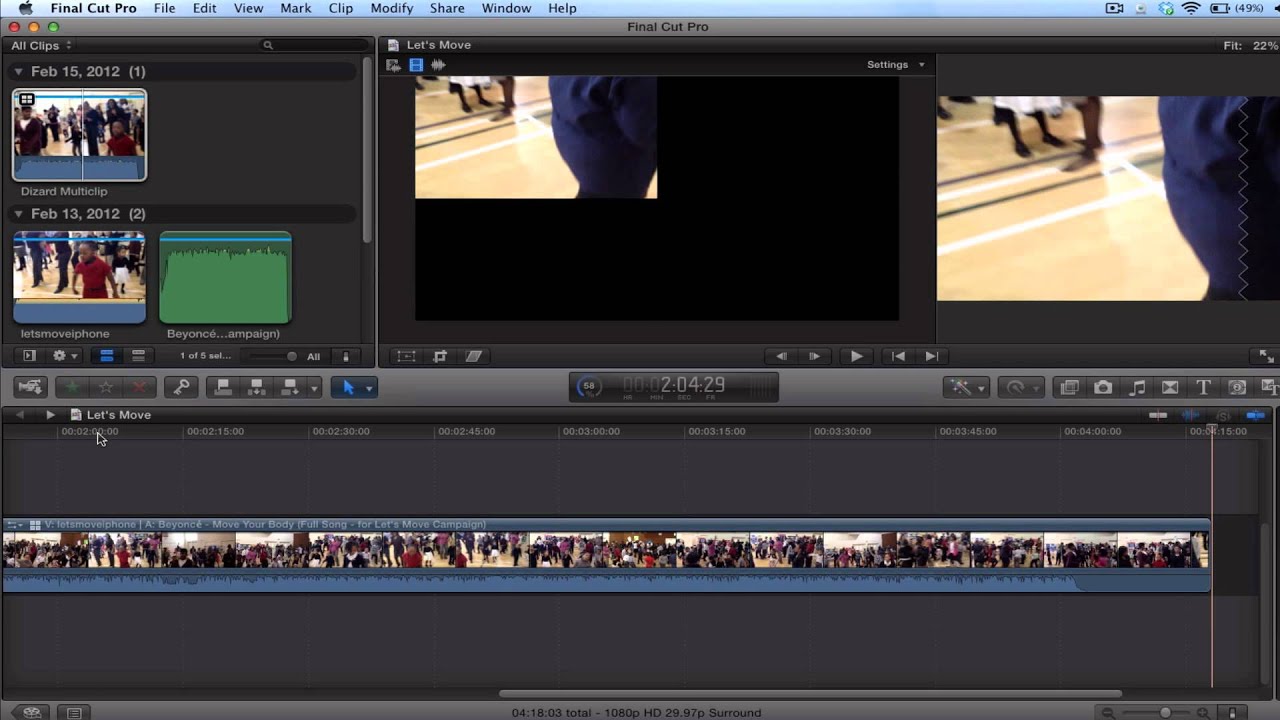Open the Titles browser T icon
The image size is (1280, 720).
coord(1204,387)
